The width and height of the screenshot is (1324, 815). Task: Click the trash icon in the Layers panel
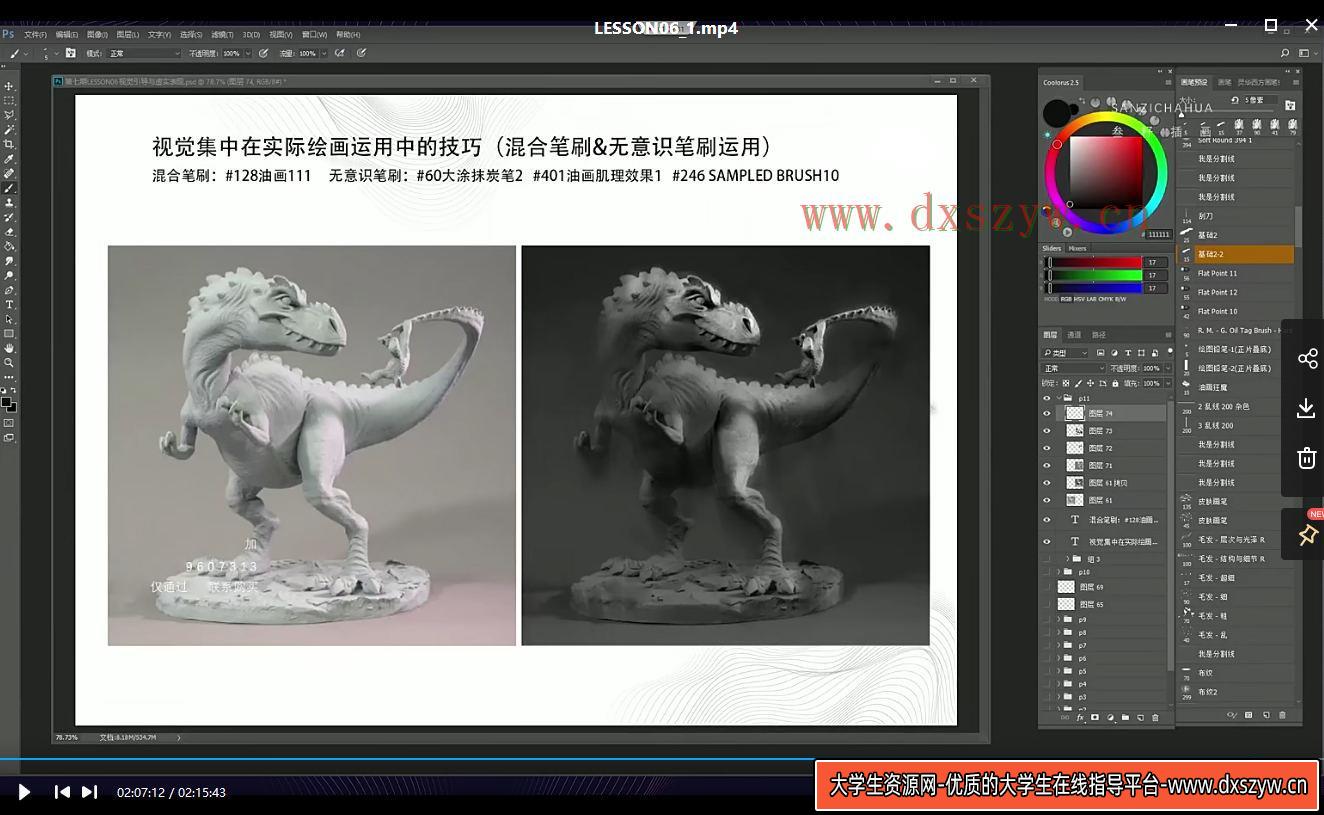click(1155, 717)
